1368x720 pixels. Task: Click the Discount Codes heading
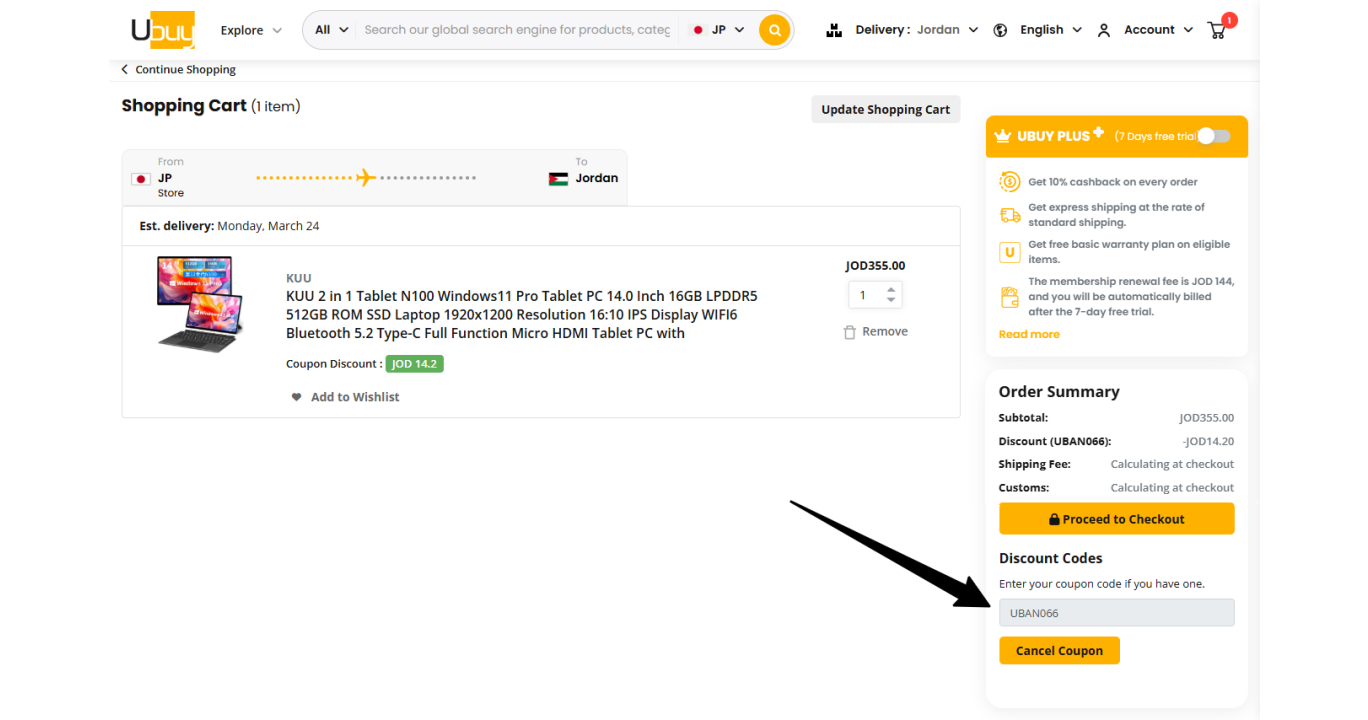[1051, 558]
